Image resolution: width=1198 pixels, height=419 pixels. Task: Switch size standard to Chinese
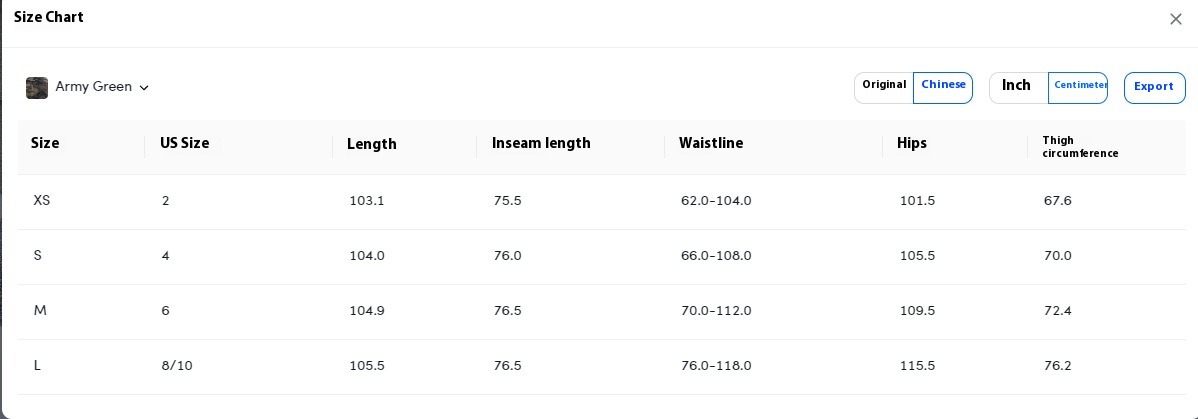tap(943, 85)
